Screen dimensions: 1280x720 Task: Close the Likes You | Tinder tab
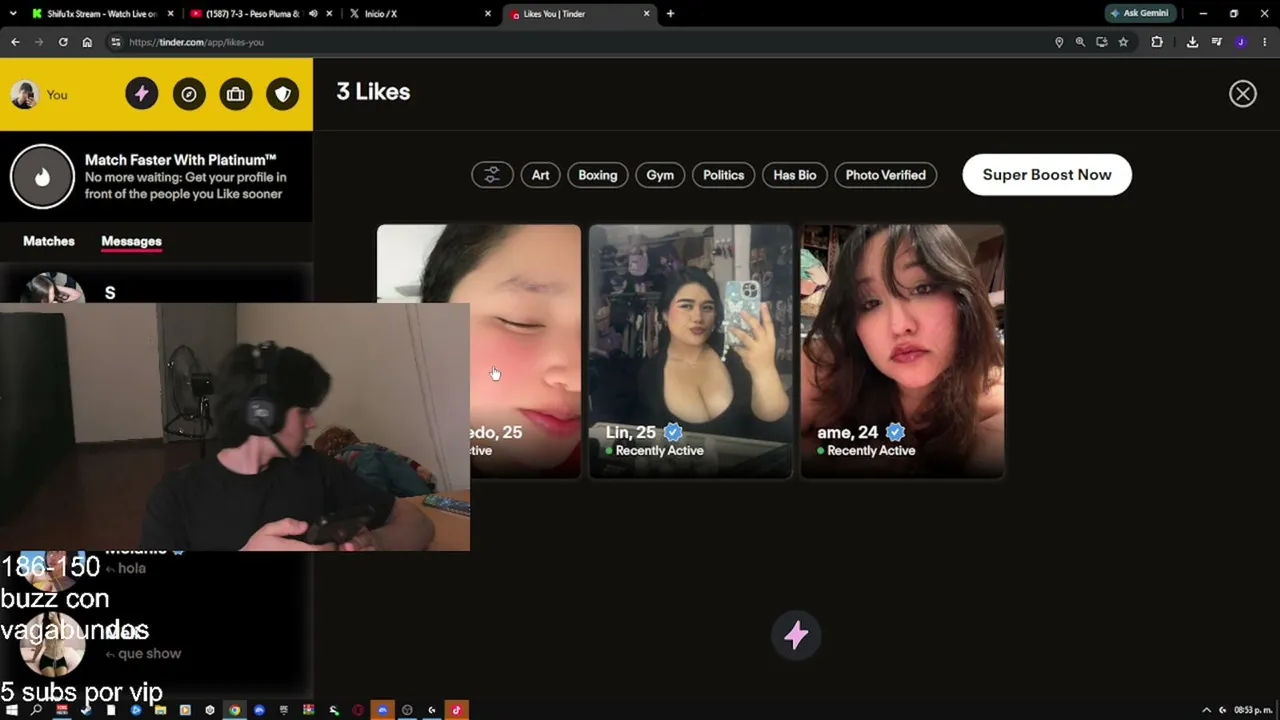pyautogui.click(x=647, y=14)
